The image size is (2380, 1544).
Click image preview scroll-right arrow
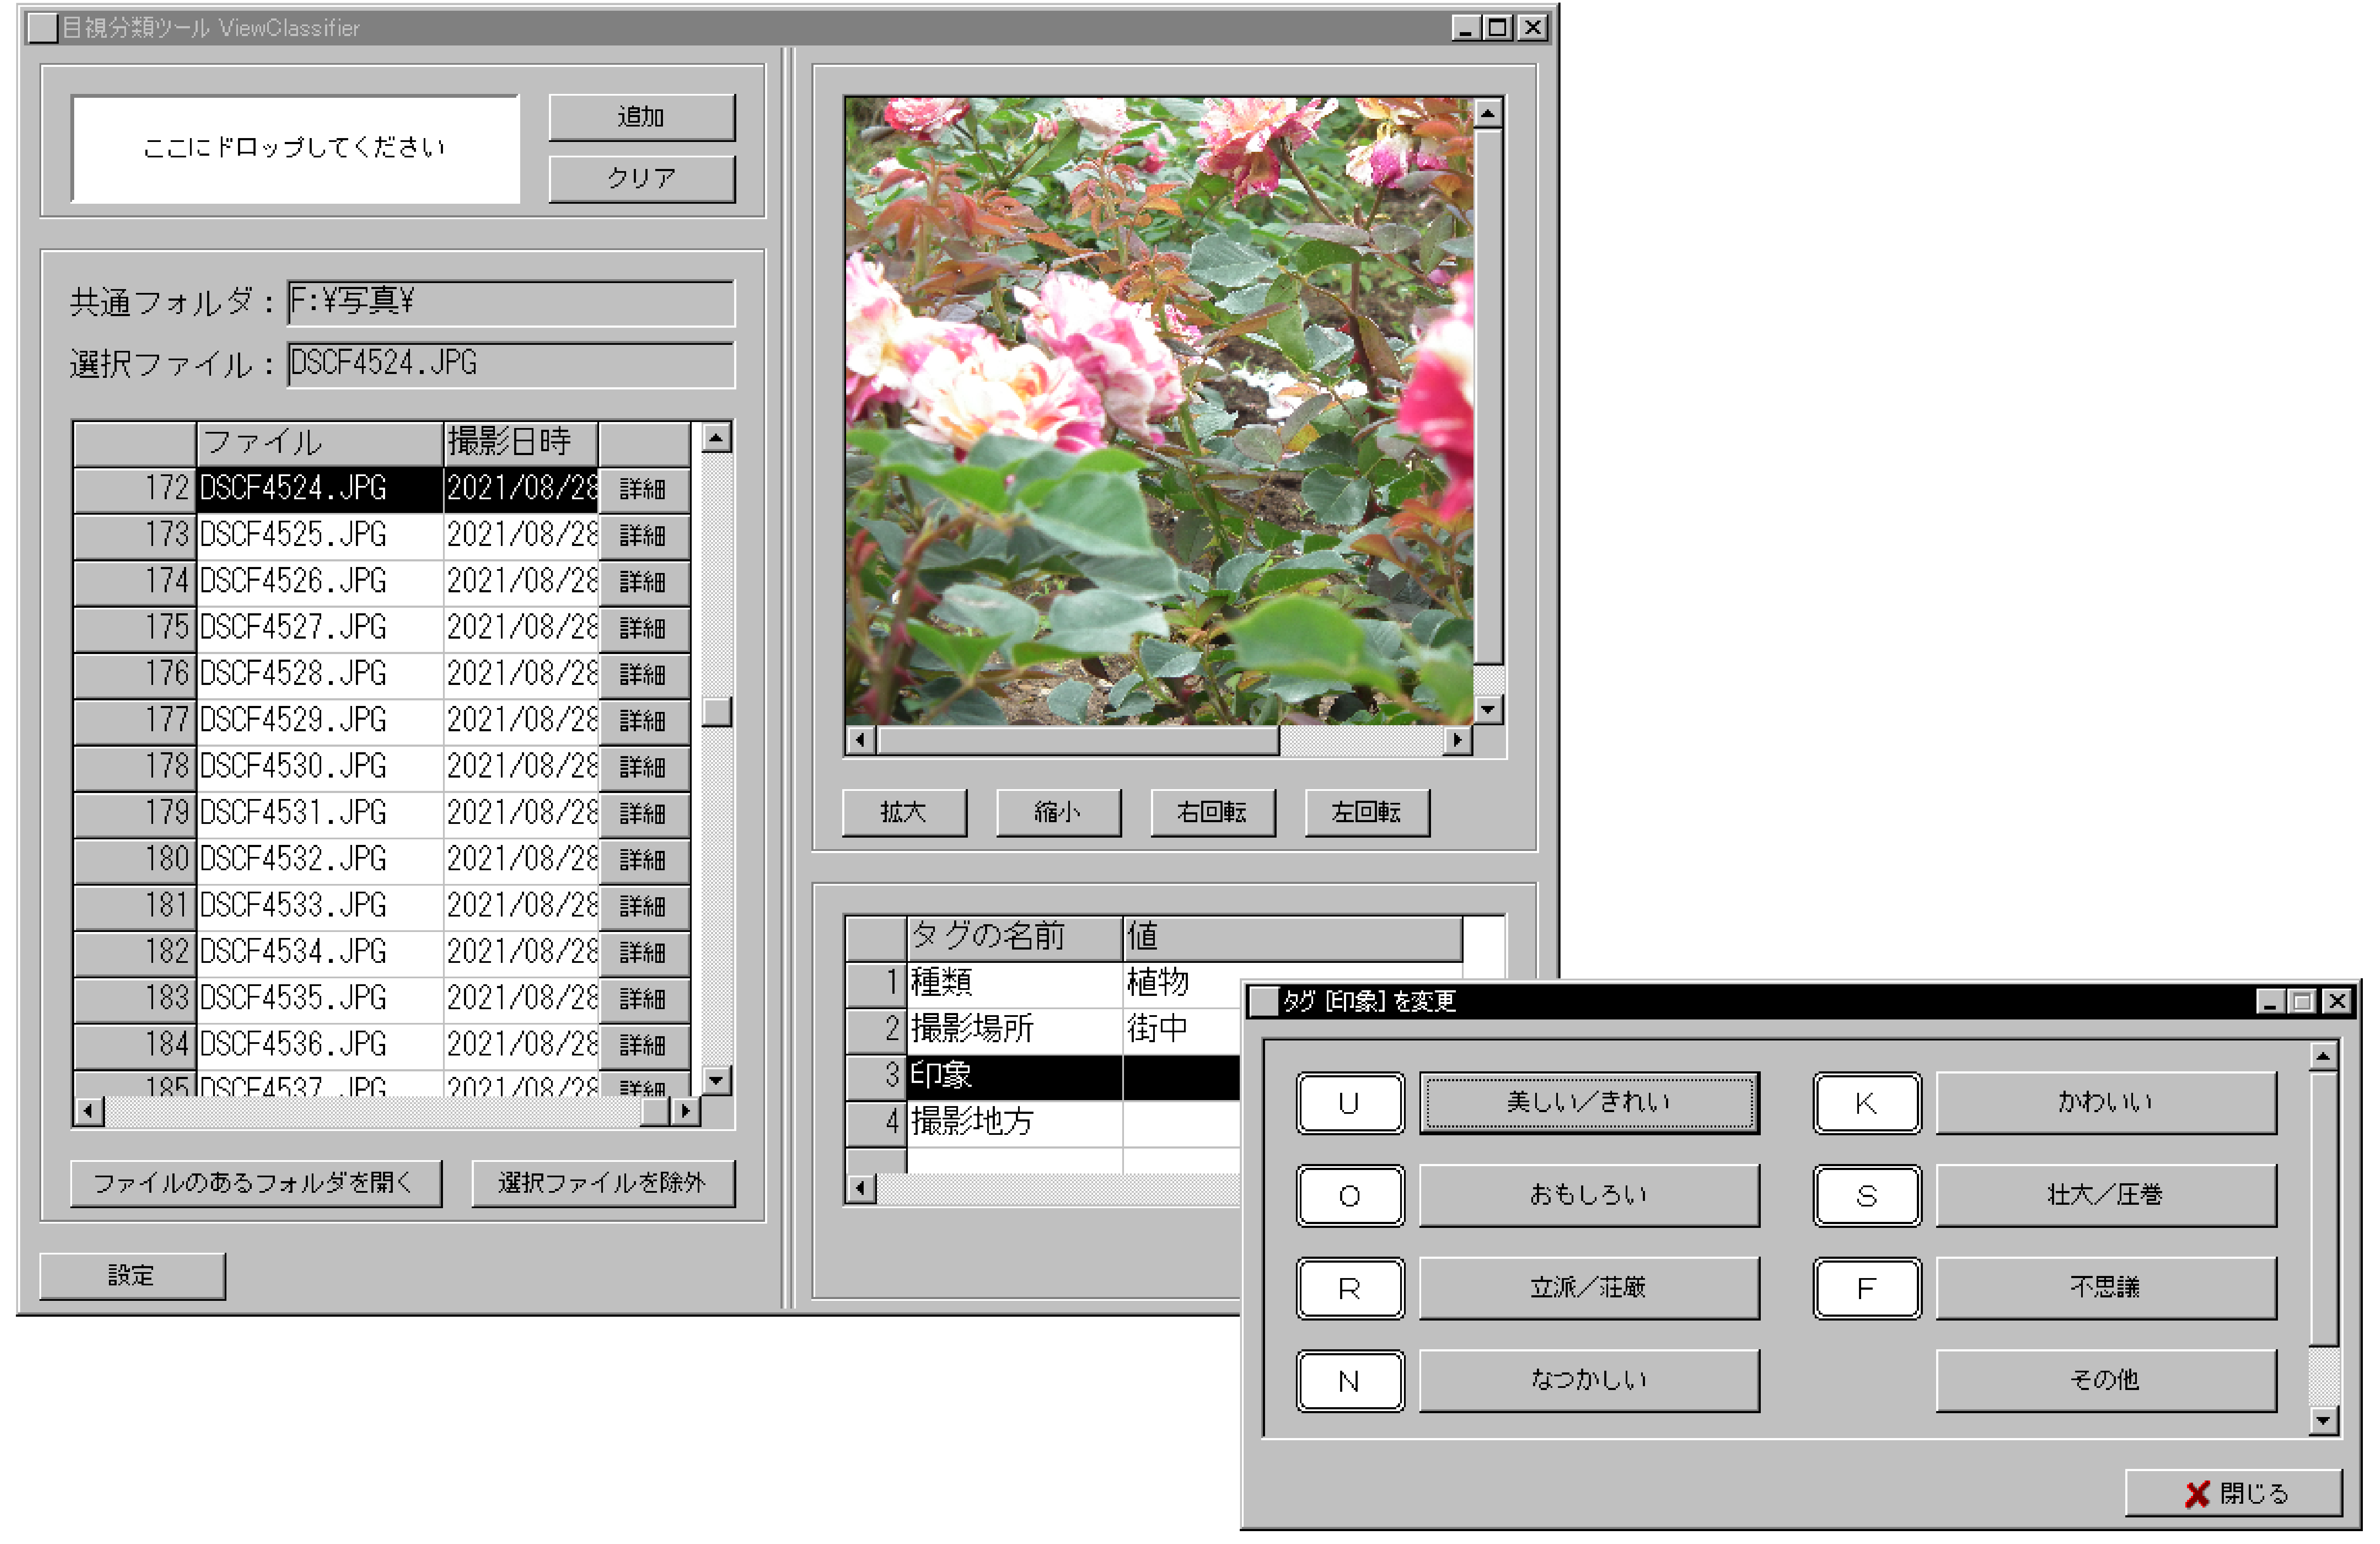click(1458, 741)
